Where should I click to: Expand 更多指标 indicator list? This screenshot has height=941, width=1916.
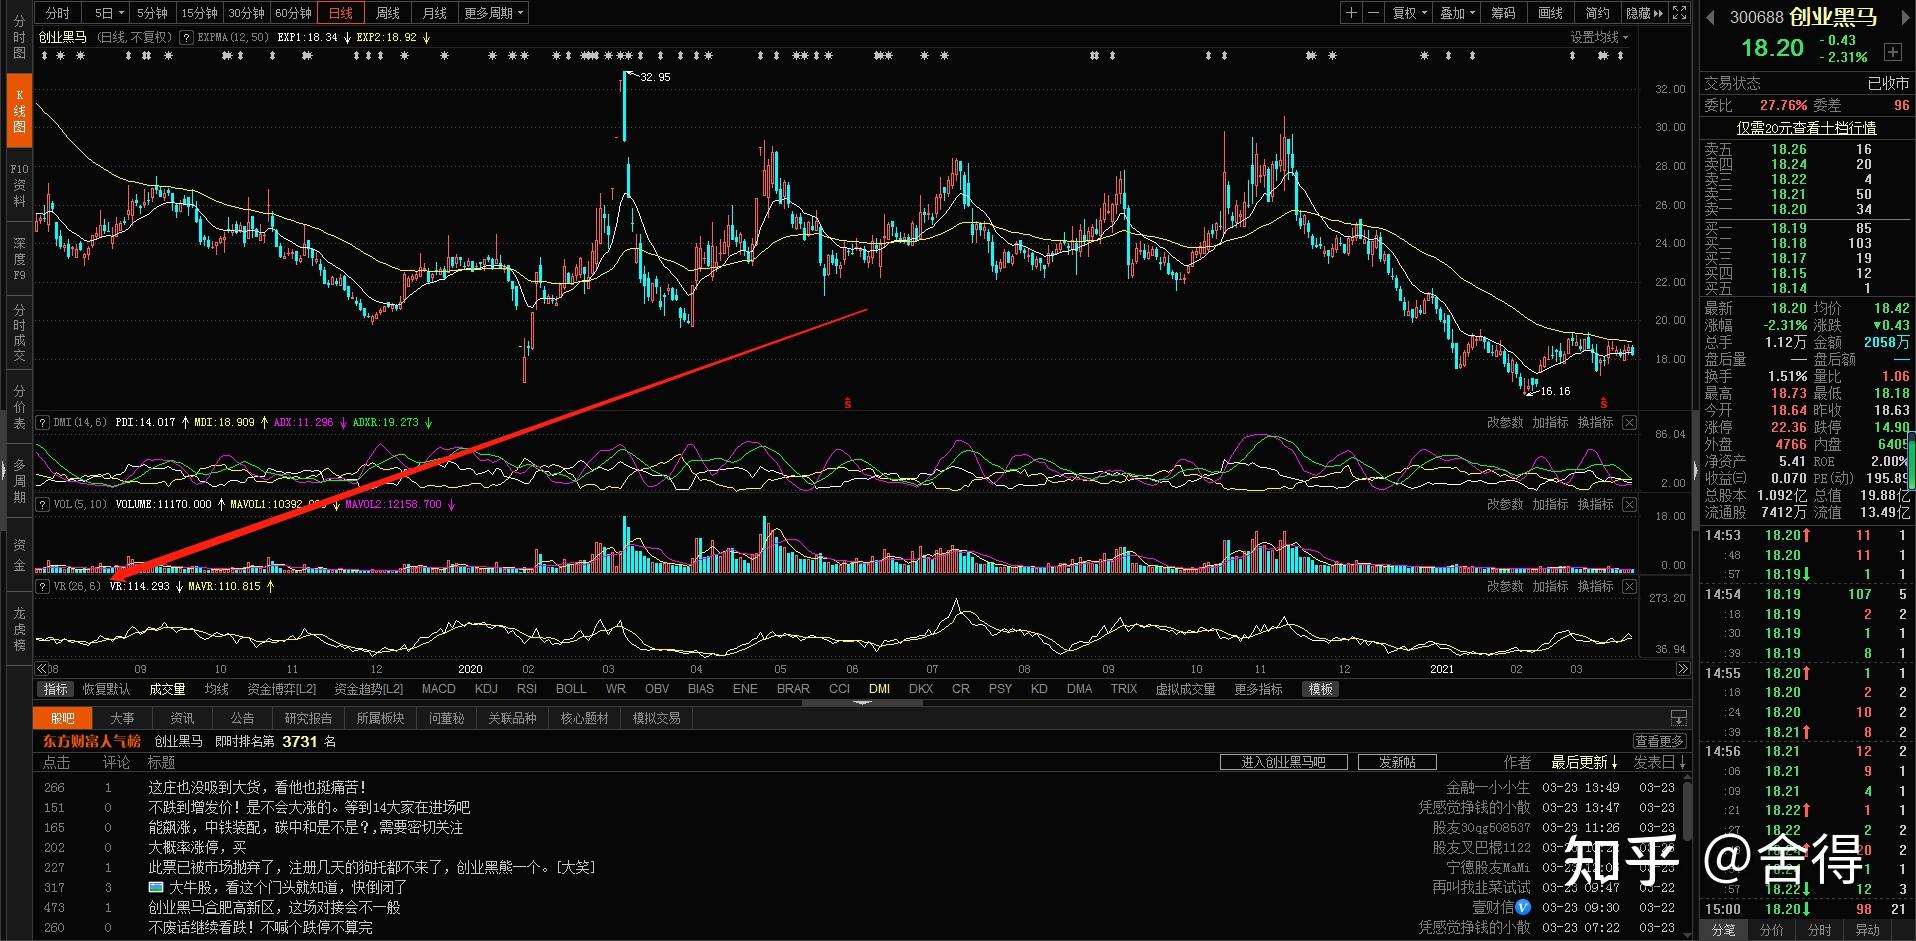(x=1258, y=689)
